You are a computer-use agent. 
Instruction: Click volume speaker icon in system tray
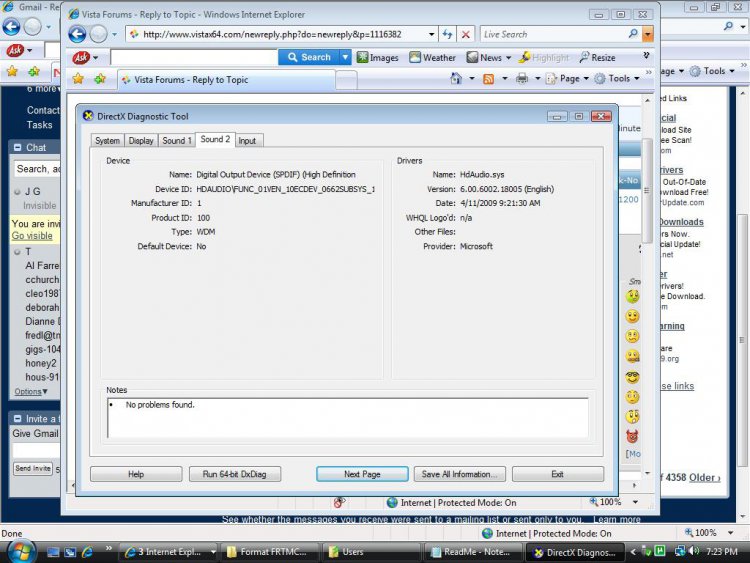click(x=694, y=552)
